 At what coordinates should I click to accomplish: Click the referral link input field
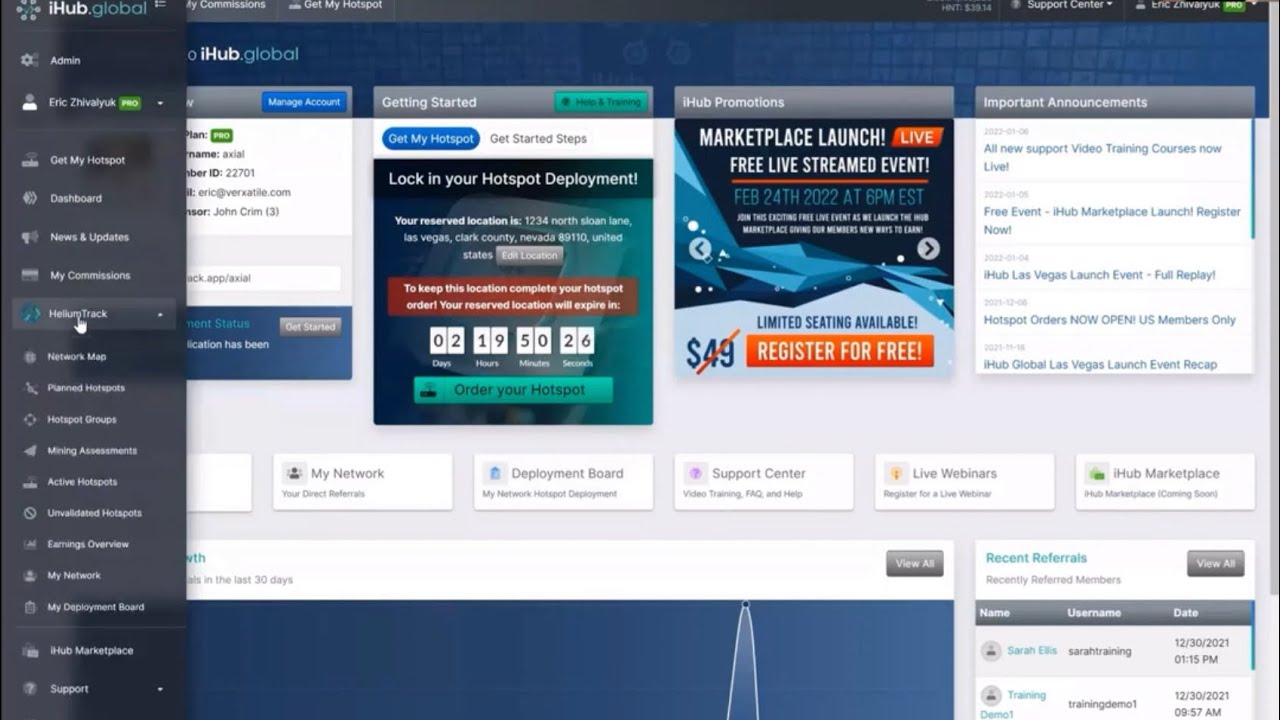pos(263,278)
